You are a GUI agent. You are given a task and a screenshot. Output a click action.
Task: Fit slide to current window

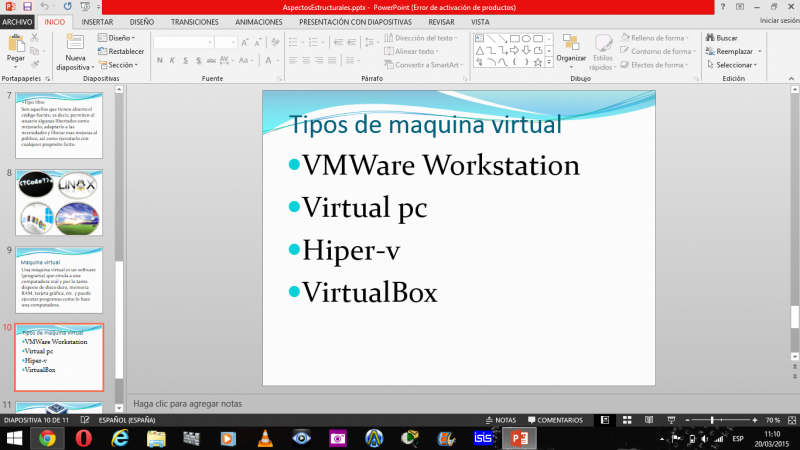792,420
